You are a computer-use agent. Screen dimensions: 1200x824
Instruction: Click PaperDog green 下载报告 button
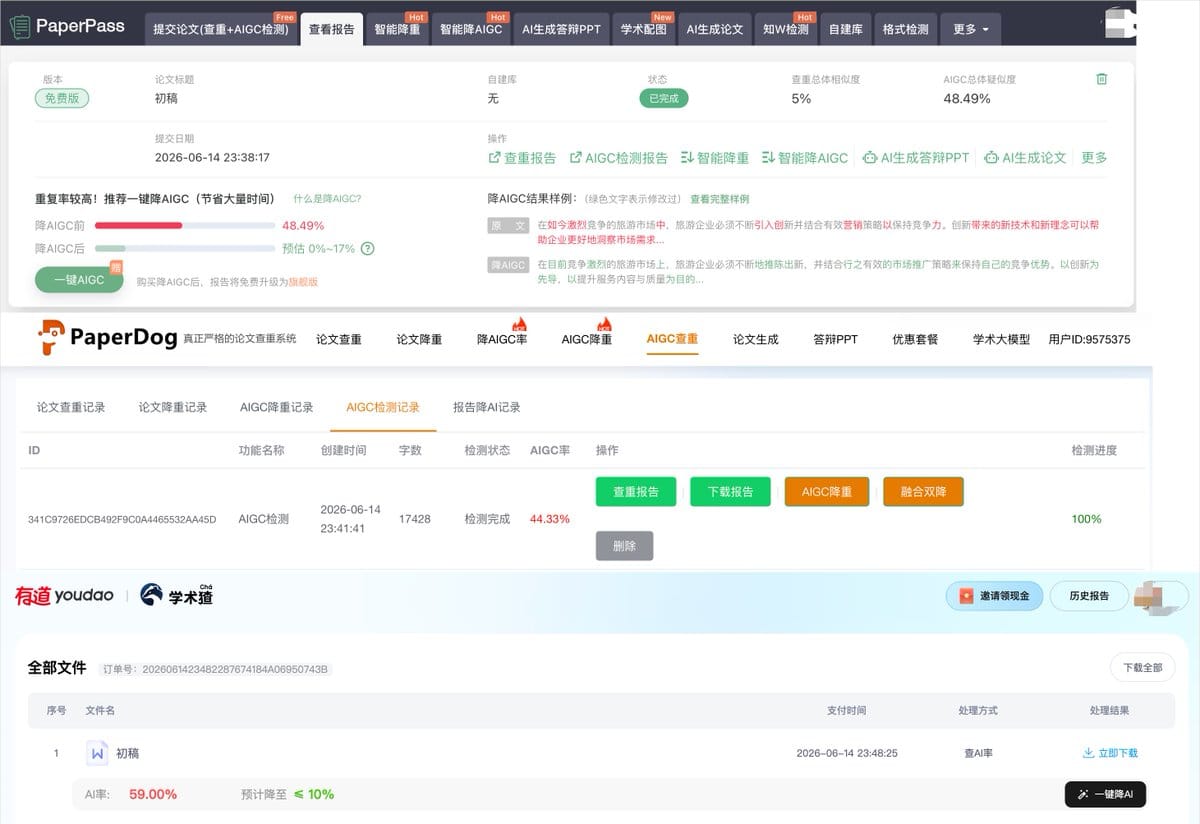[731, 492]
